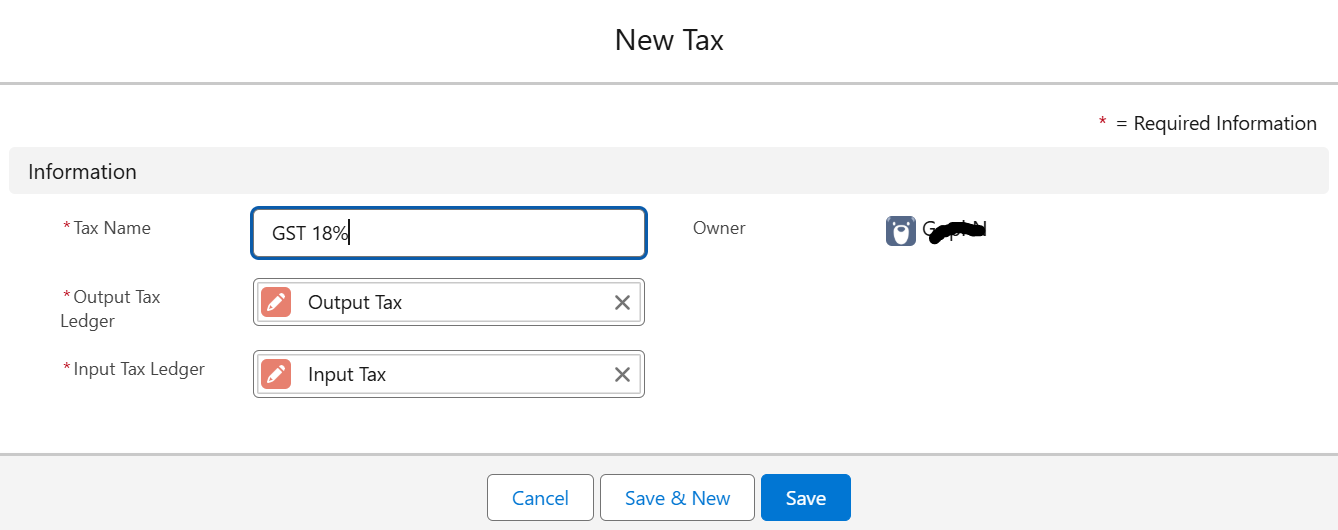Image resolution: width=1338 pixels, height=530 pixels.
Task: Select the Output Tax pill text
Action: pyautogui.click(x=355, y=302)
